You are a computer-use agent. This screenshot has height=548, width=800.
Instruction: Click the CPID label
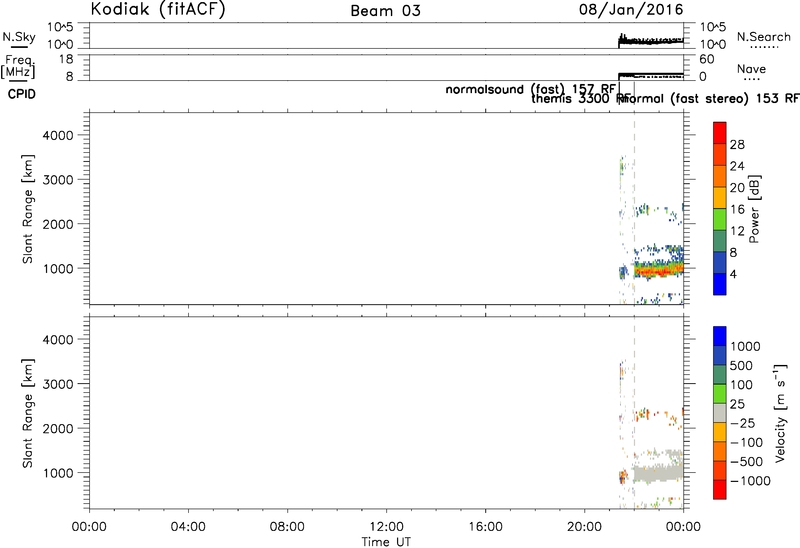pyautogui.click(x=22, y=94)
